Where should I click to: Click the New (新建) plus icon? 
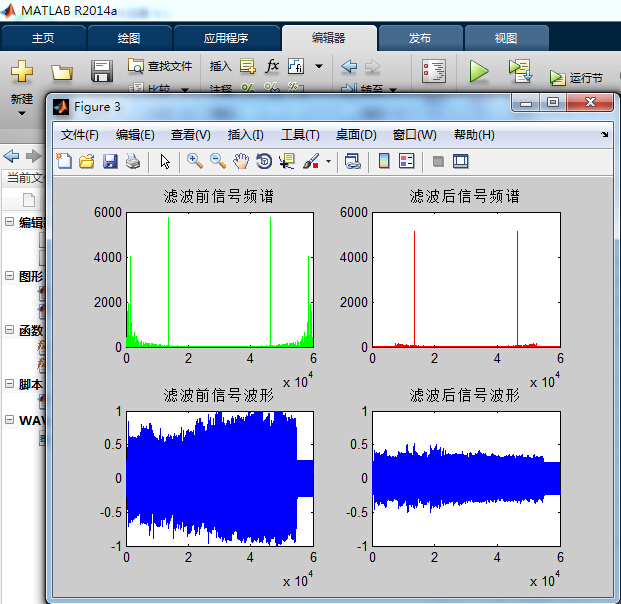(22, 71)
